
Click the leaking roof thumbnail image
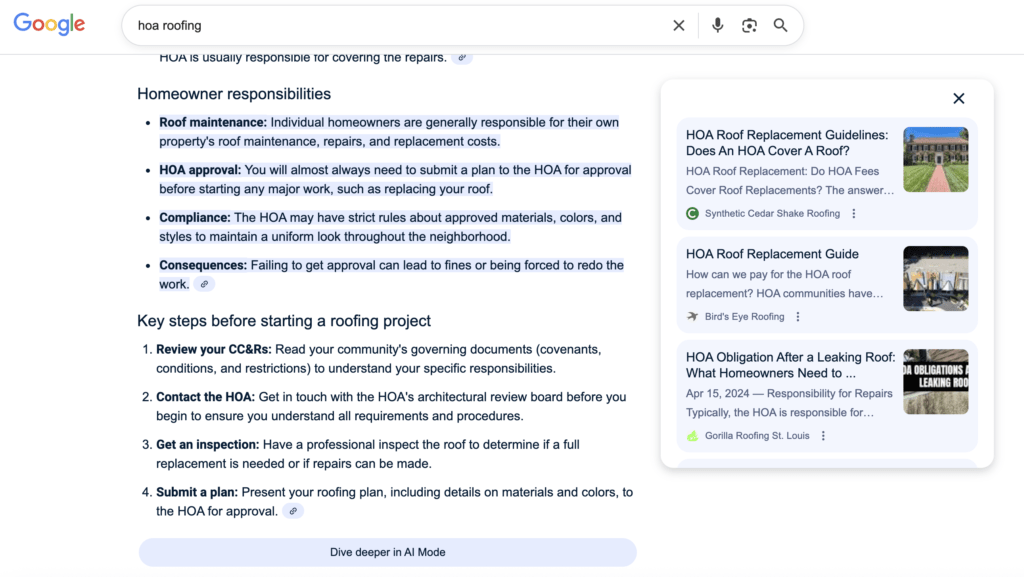(935, 381)
